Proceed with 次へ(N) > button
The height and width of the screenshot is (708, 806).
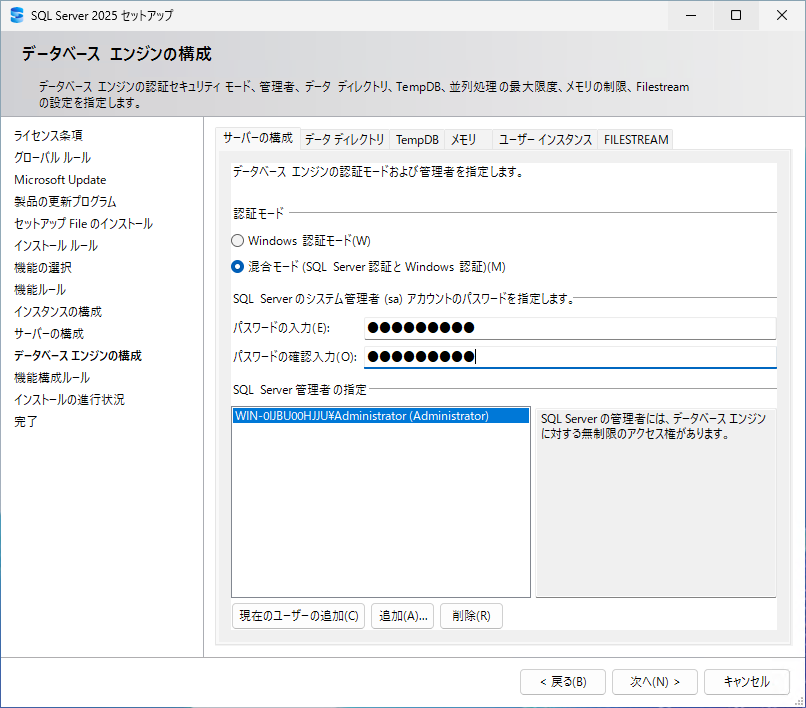pos(655,682)
